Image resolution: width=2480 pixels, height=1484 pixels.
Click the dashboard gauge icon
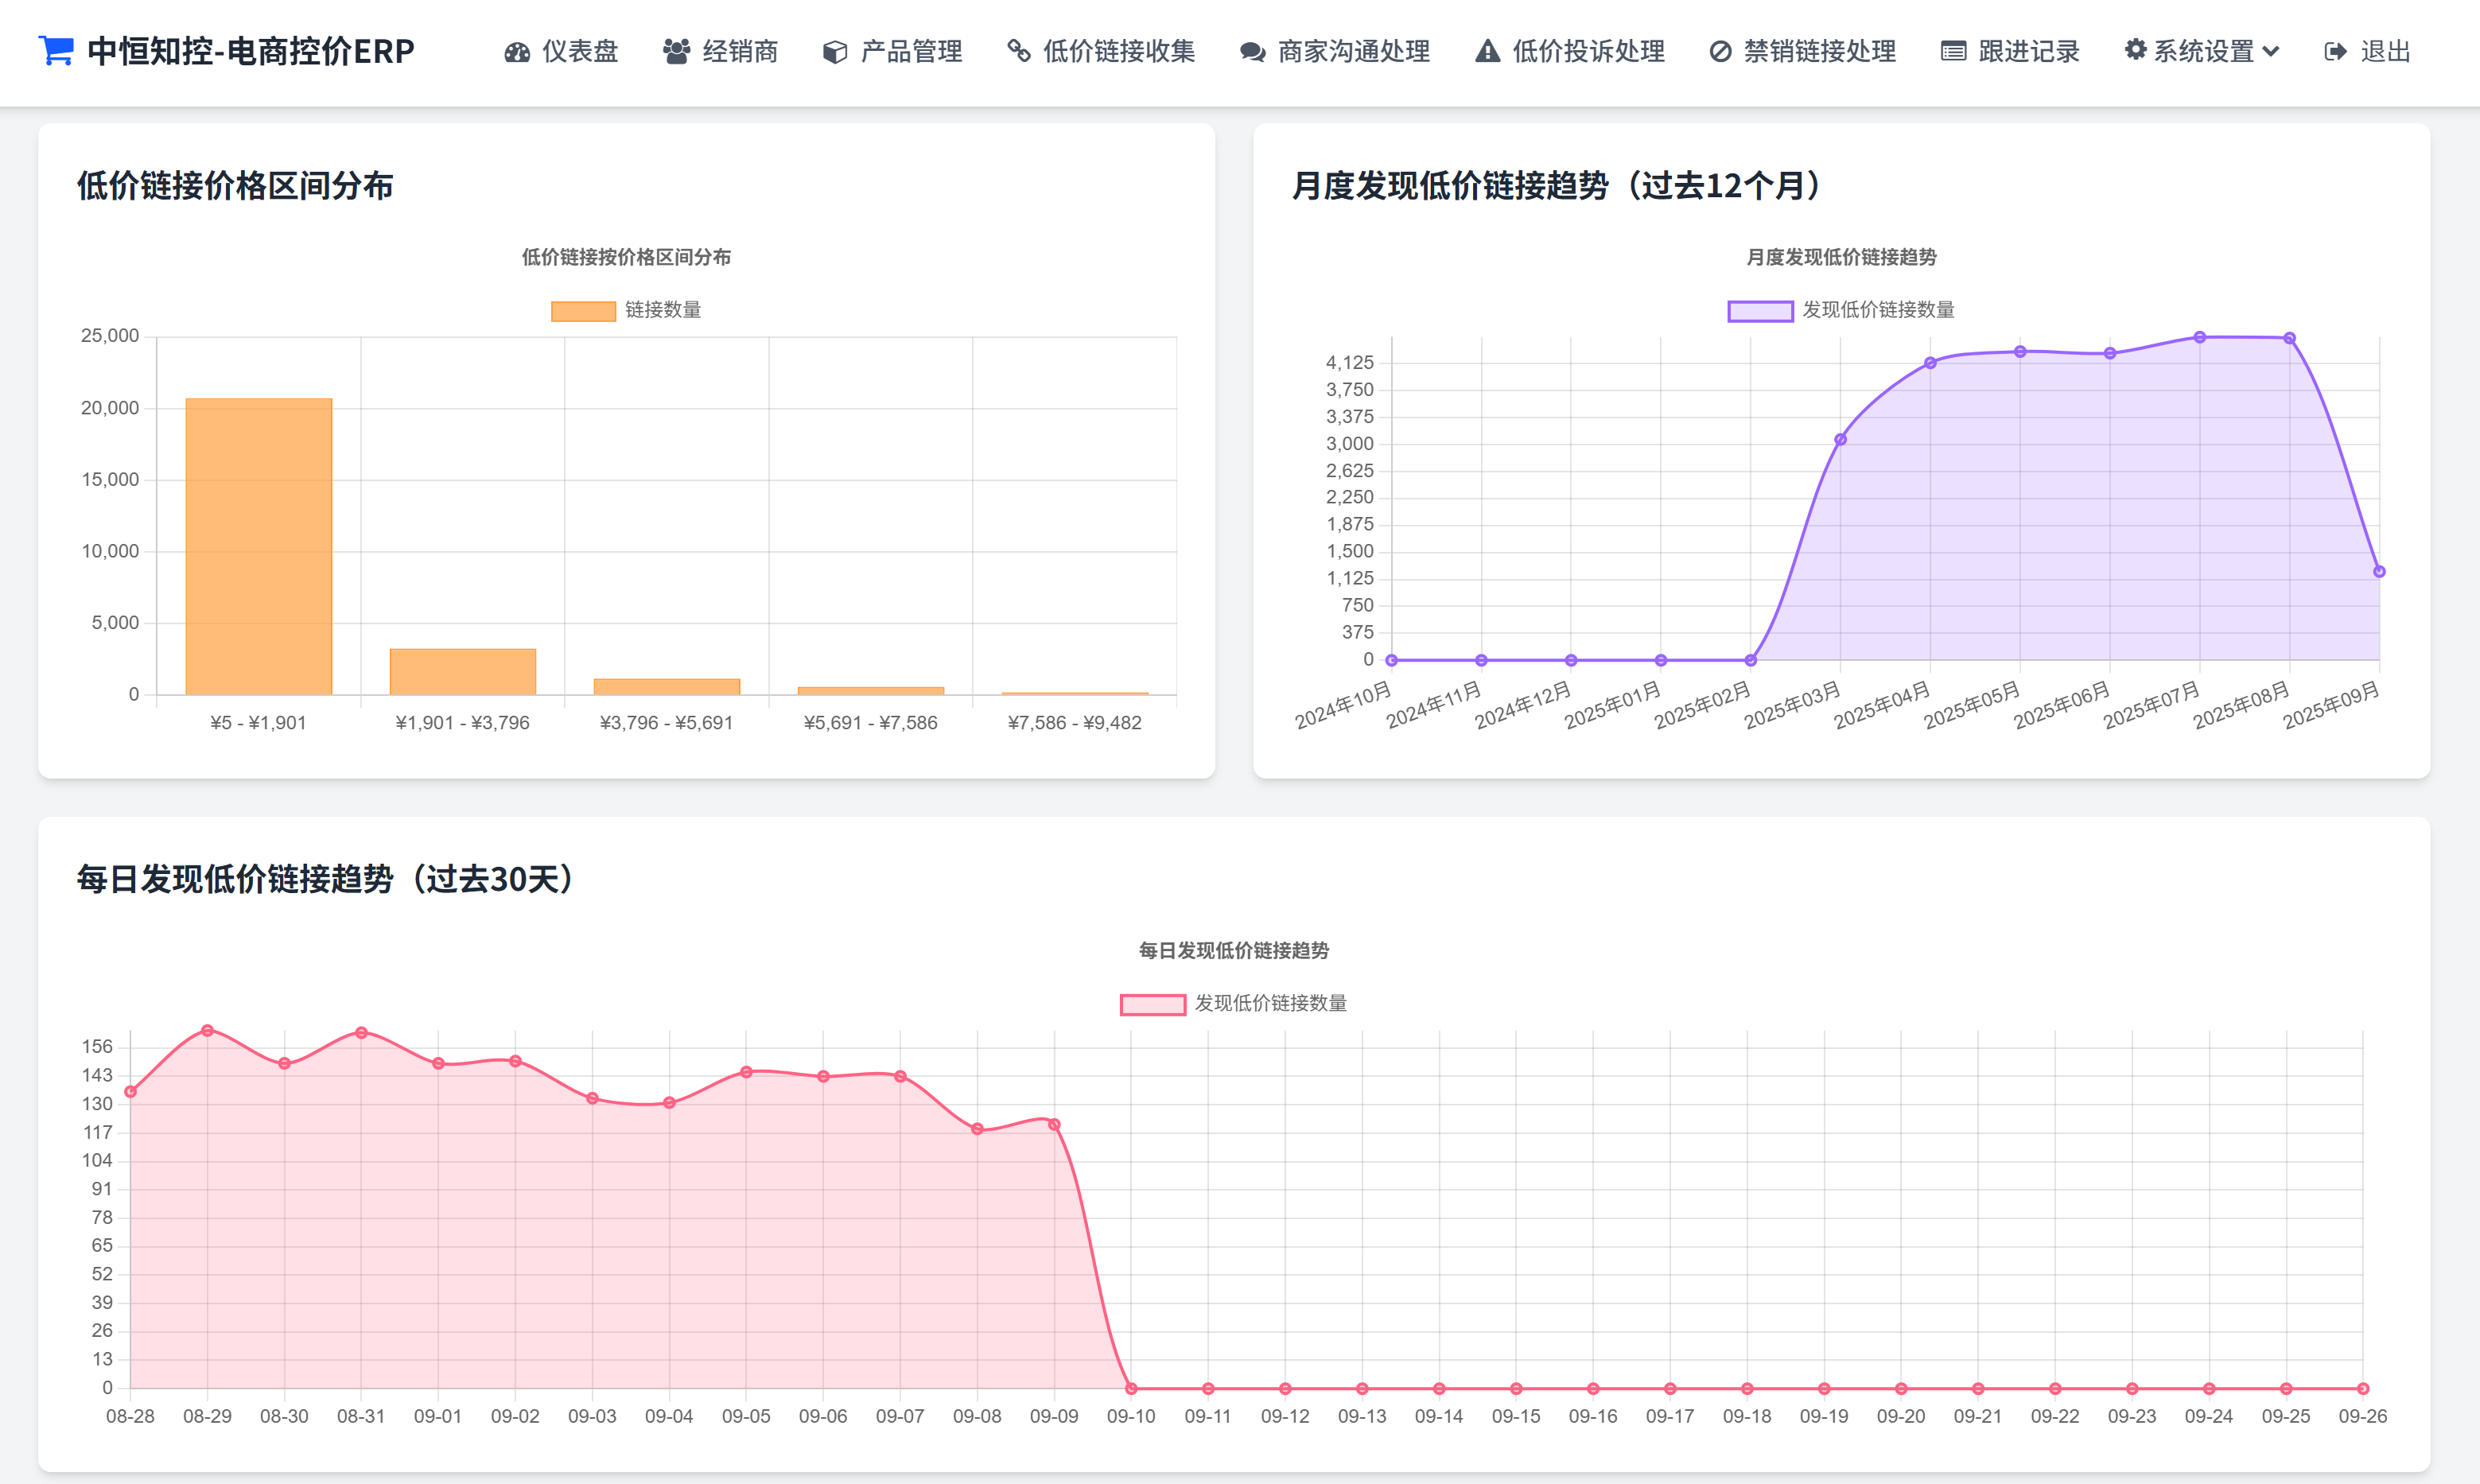[x=517, y=52]
